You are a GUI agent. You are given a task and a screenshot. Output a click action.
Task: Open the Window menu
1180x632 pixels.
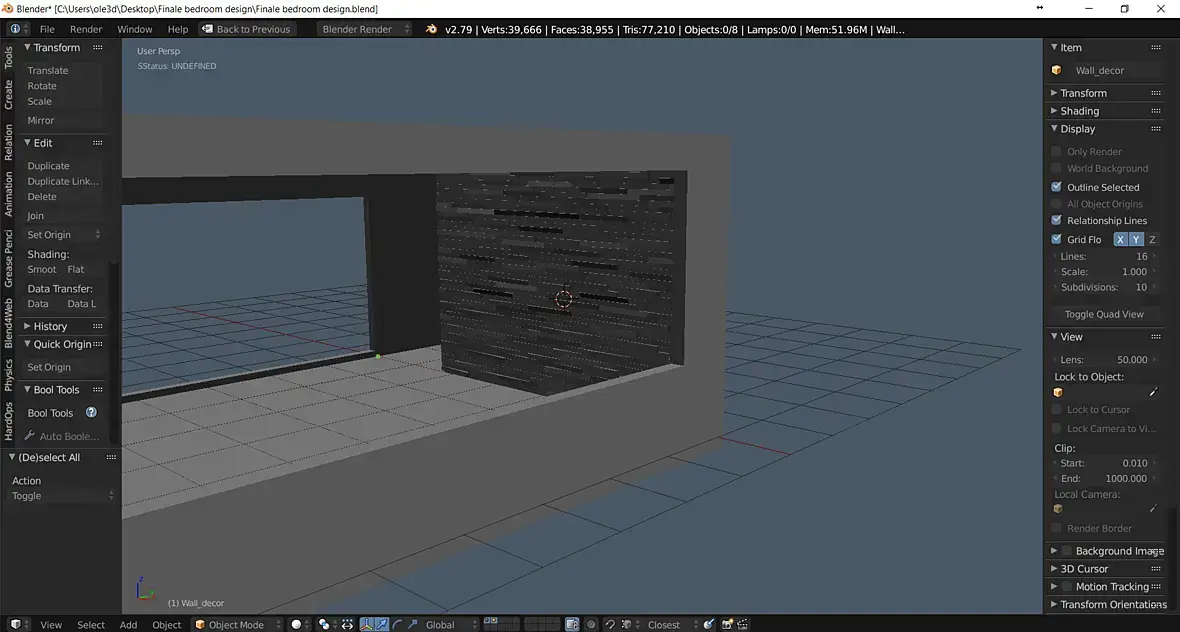click(135, 29)
